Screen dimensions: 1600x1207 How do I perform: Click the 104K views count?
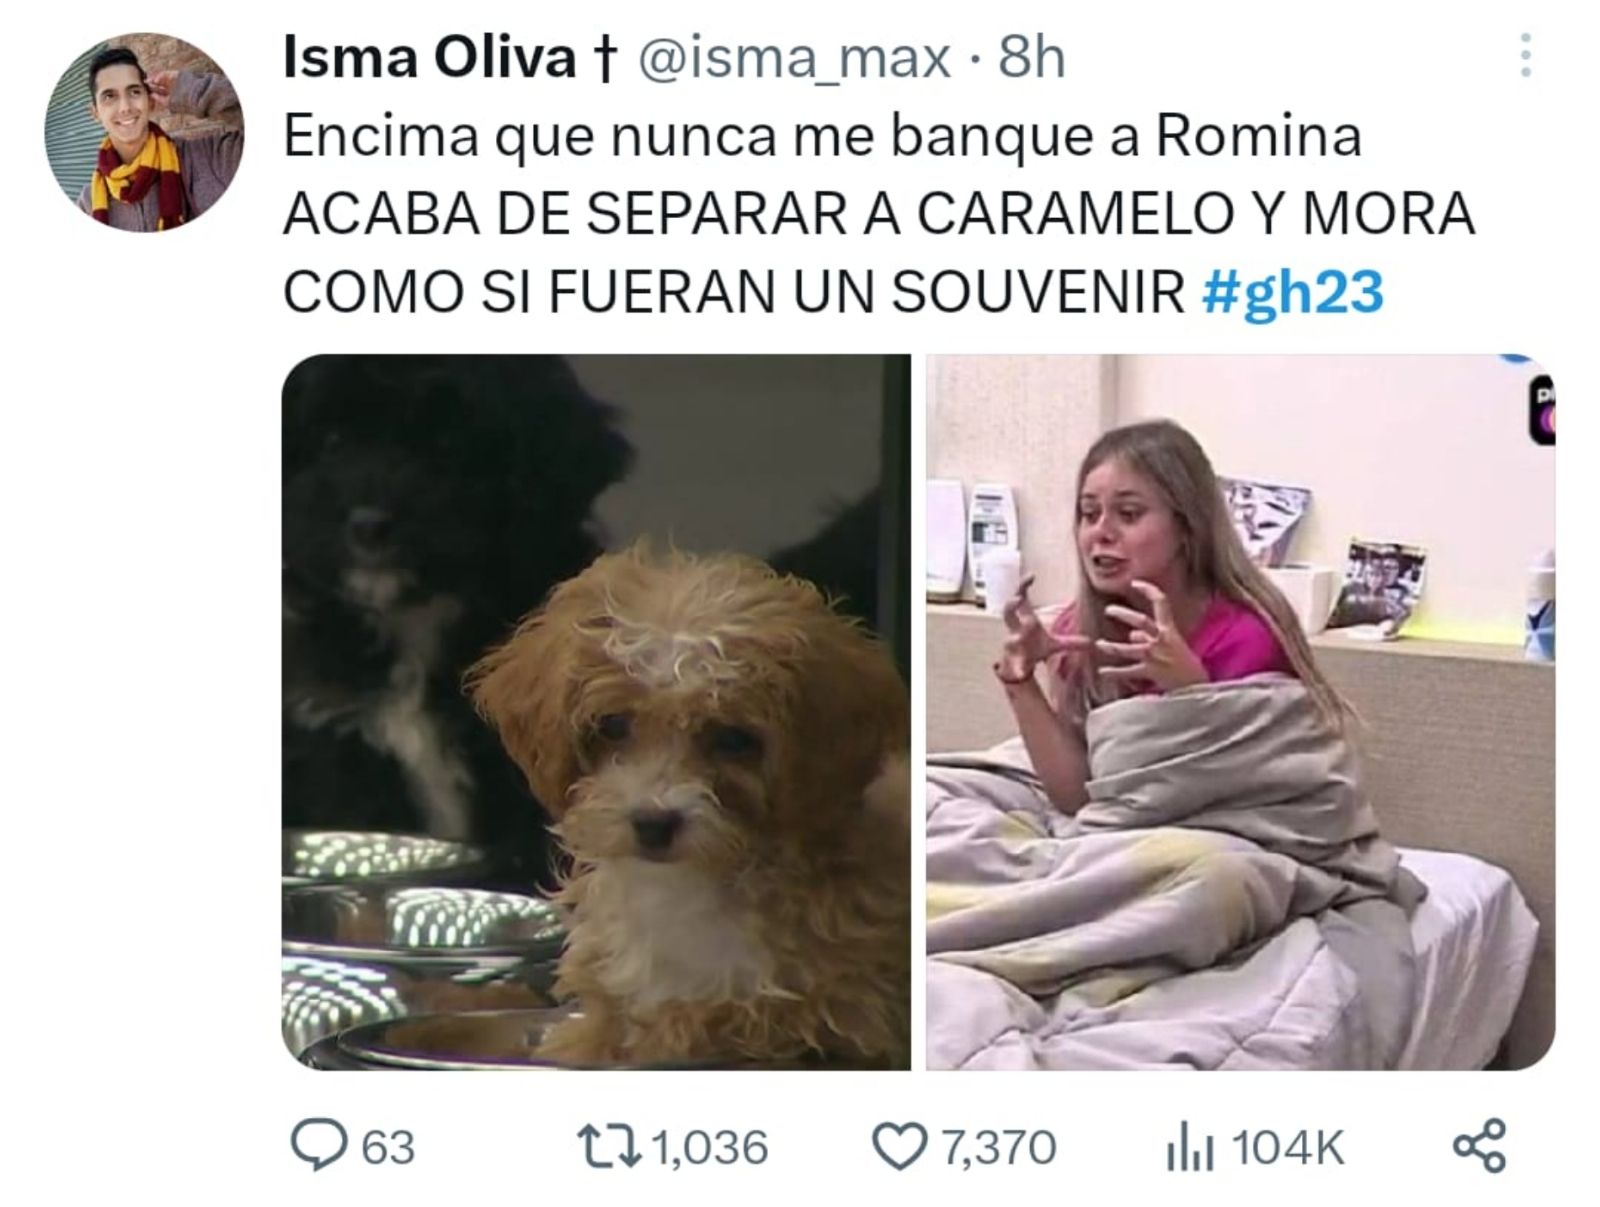coord(1288,1148)
